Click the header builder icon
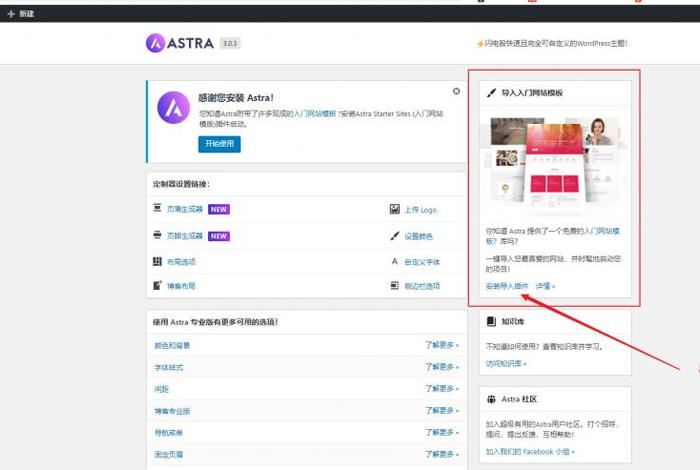The height and width of the screenshot is (470, 700). coord(157,208)
